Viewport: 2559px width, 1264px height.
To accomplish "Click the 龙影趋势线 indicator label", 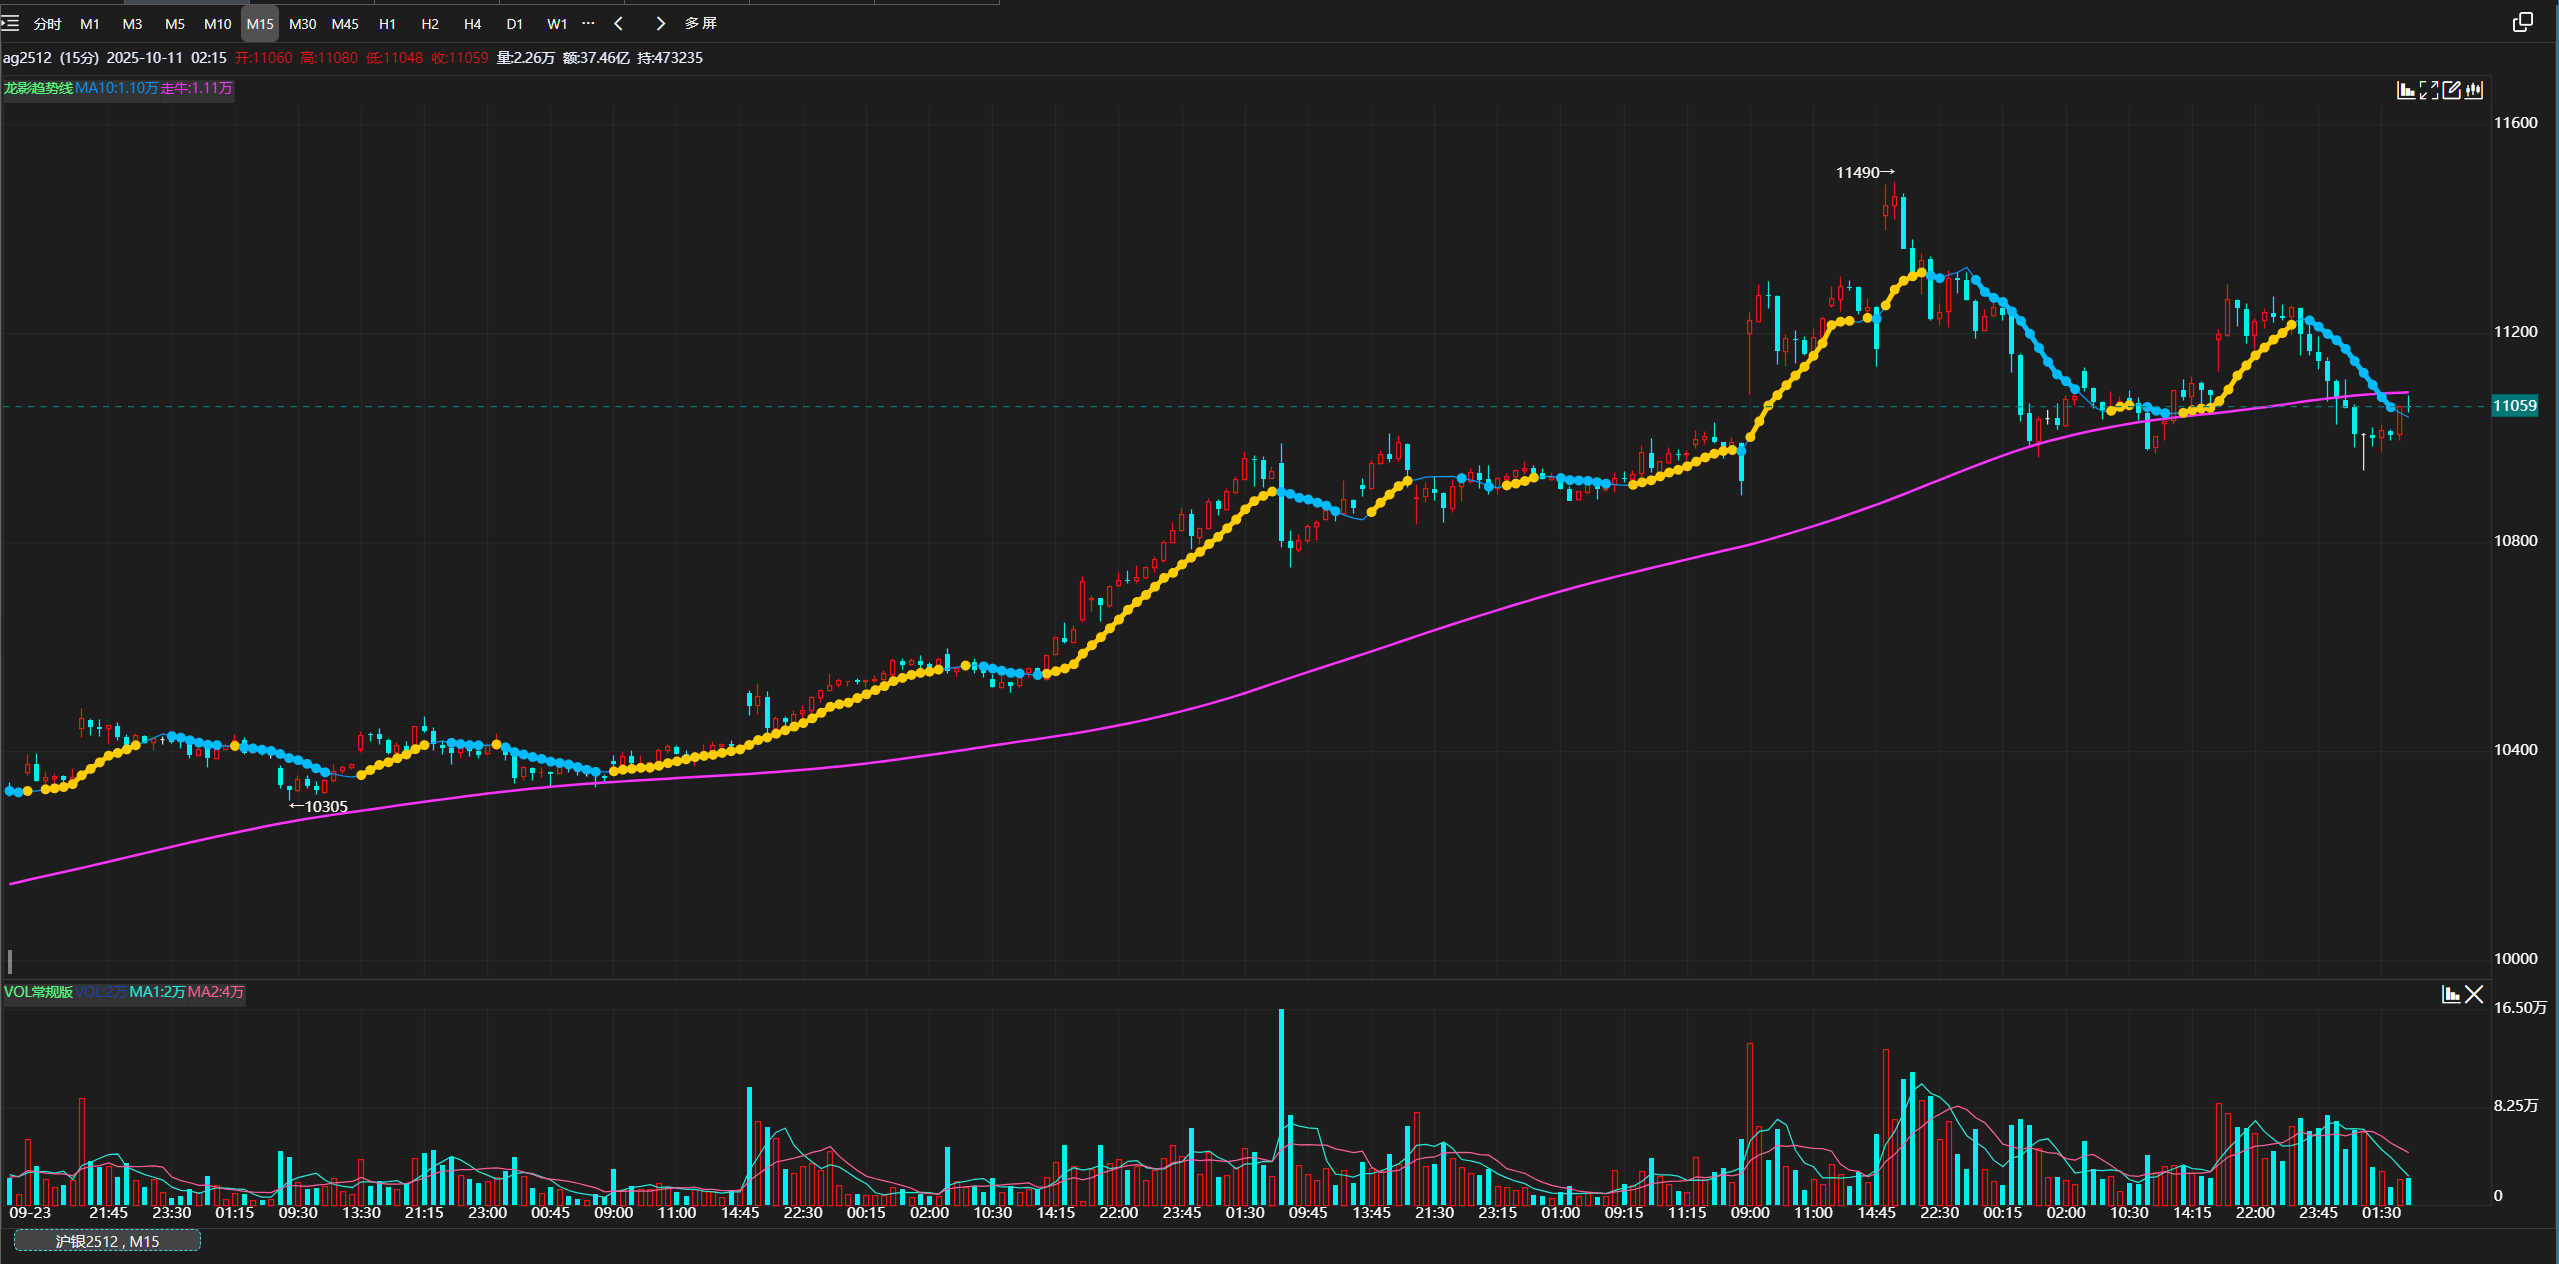I will pos(38,88).
